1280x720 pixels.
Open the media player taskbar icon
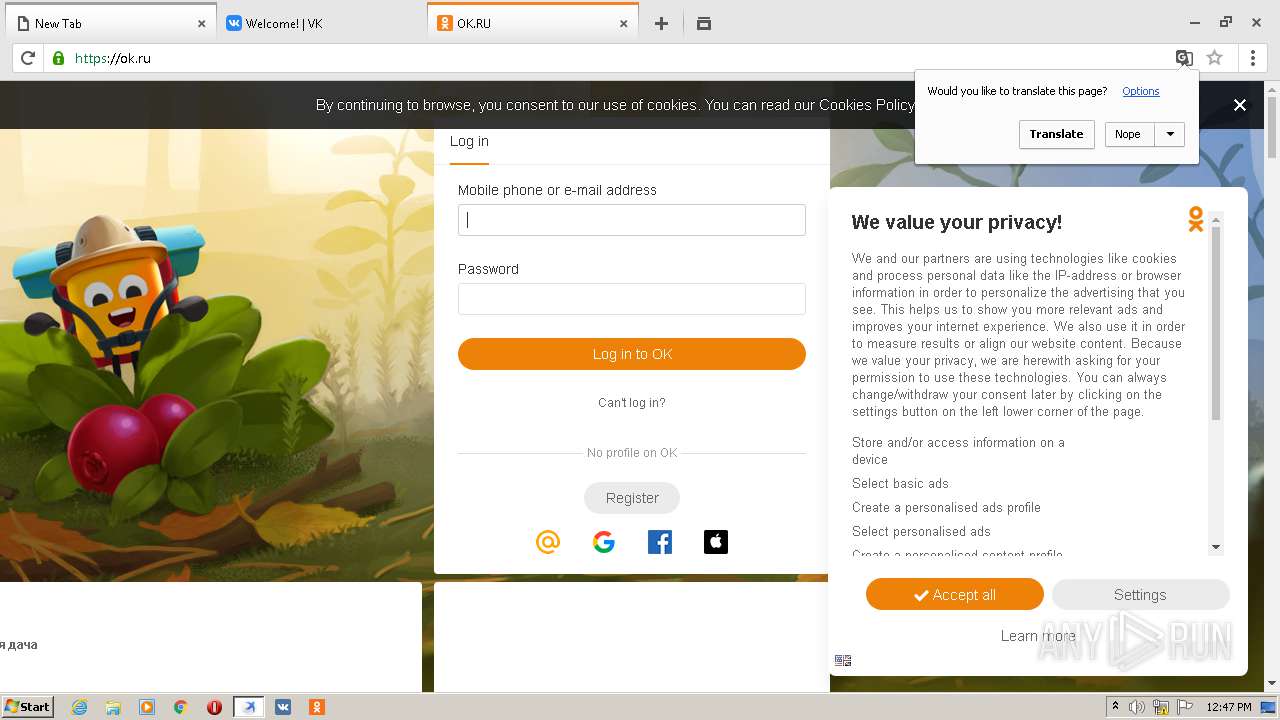point(147,707)
